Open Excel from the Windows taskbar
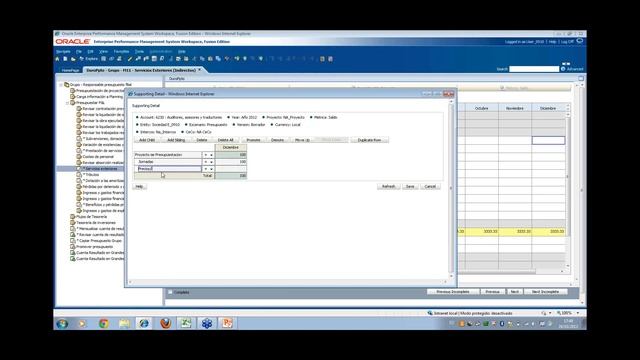 186,323
